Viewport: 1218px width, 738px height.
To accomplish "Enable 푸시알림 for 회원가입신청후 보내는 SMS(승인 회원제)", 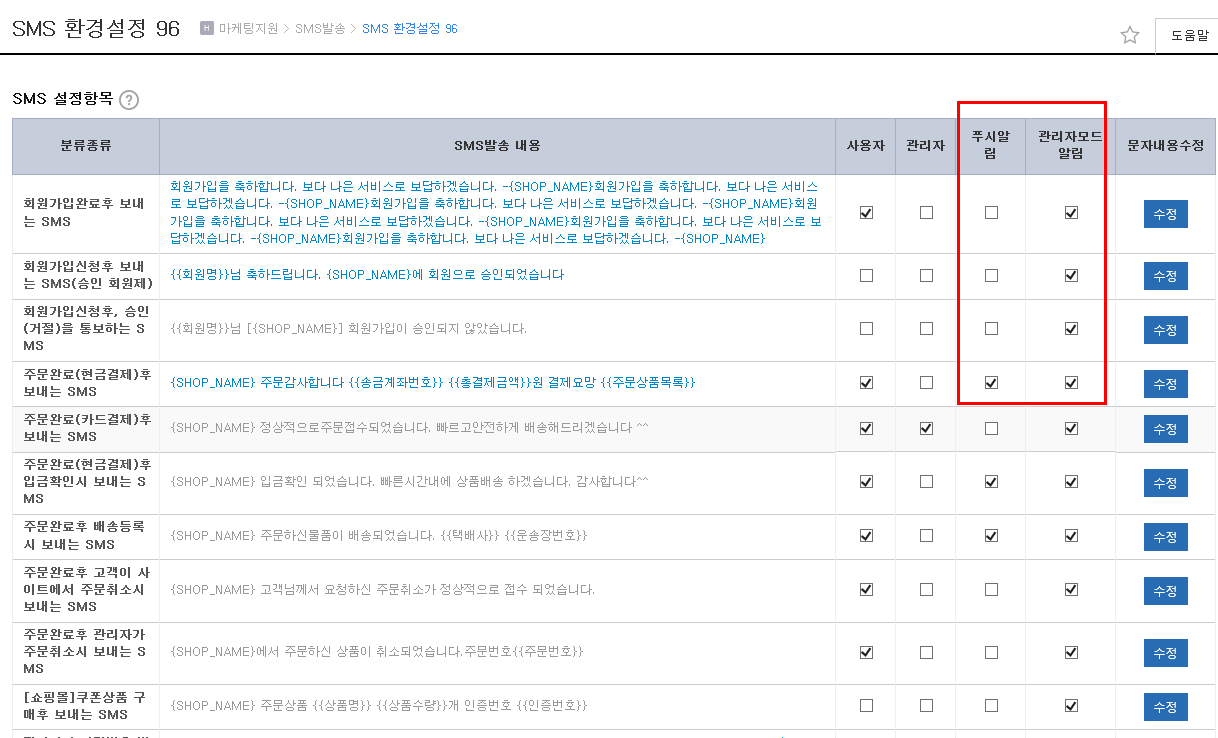I will pos(991,276).
